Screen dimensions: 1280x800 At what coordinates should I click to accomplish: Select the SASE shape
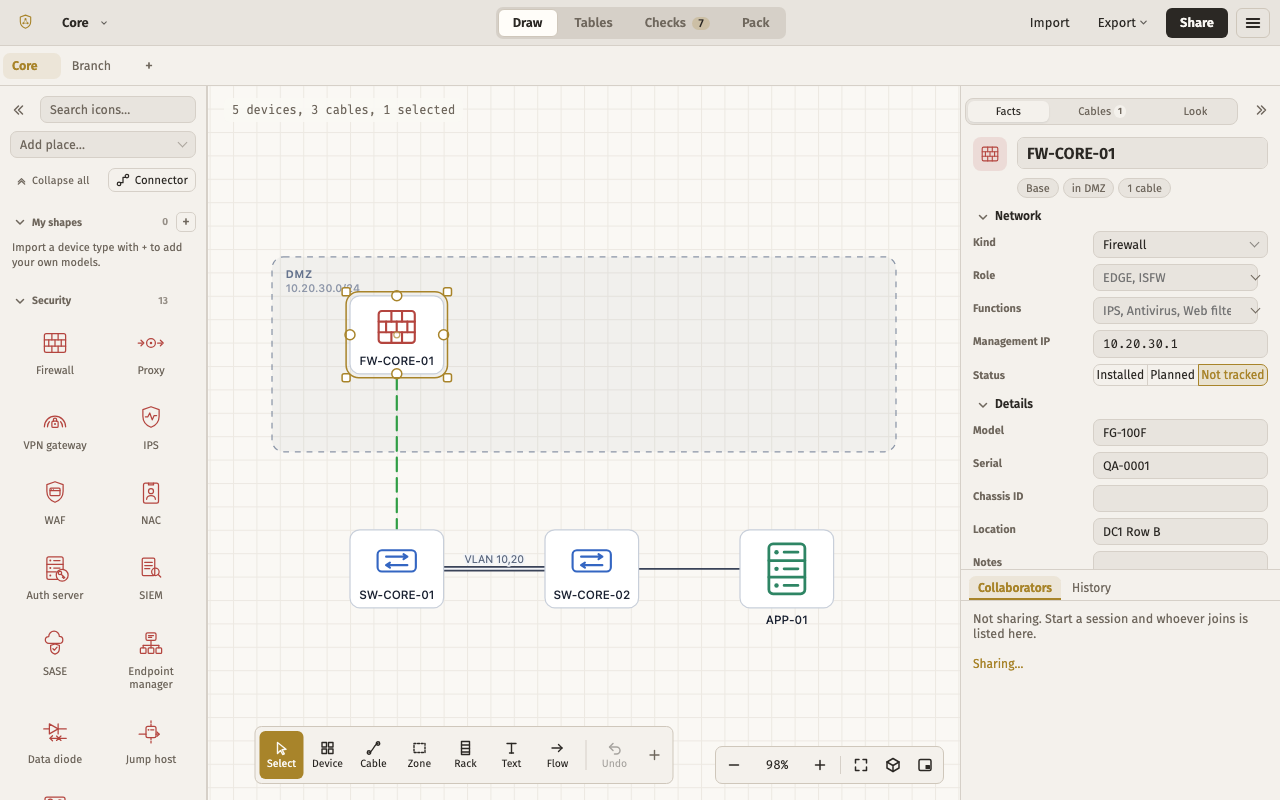55,655
